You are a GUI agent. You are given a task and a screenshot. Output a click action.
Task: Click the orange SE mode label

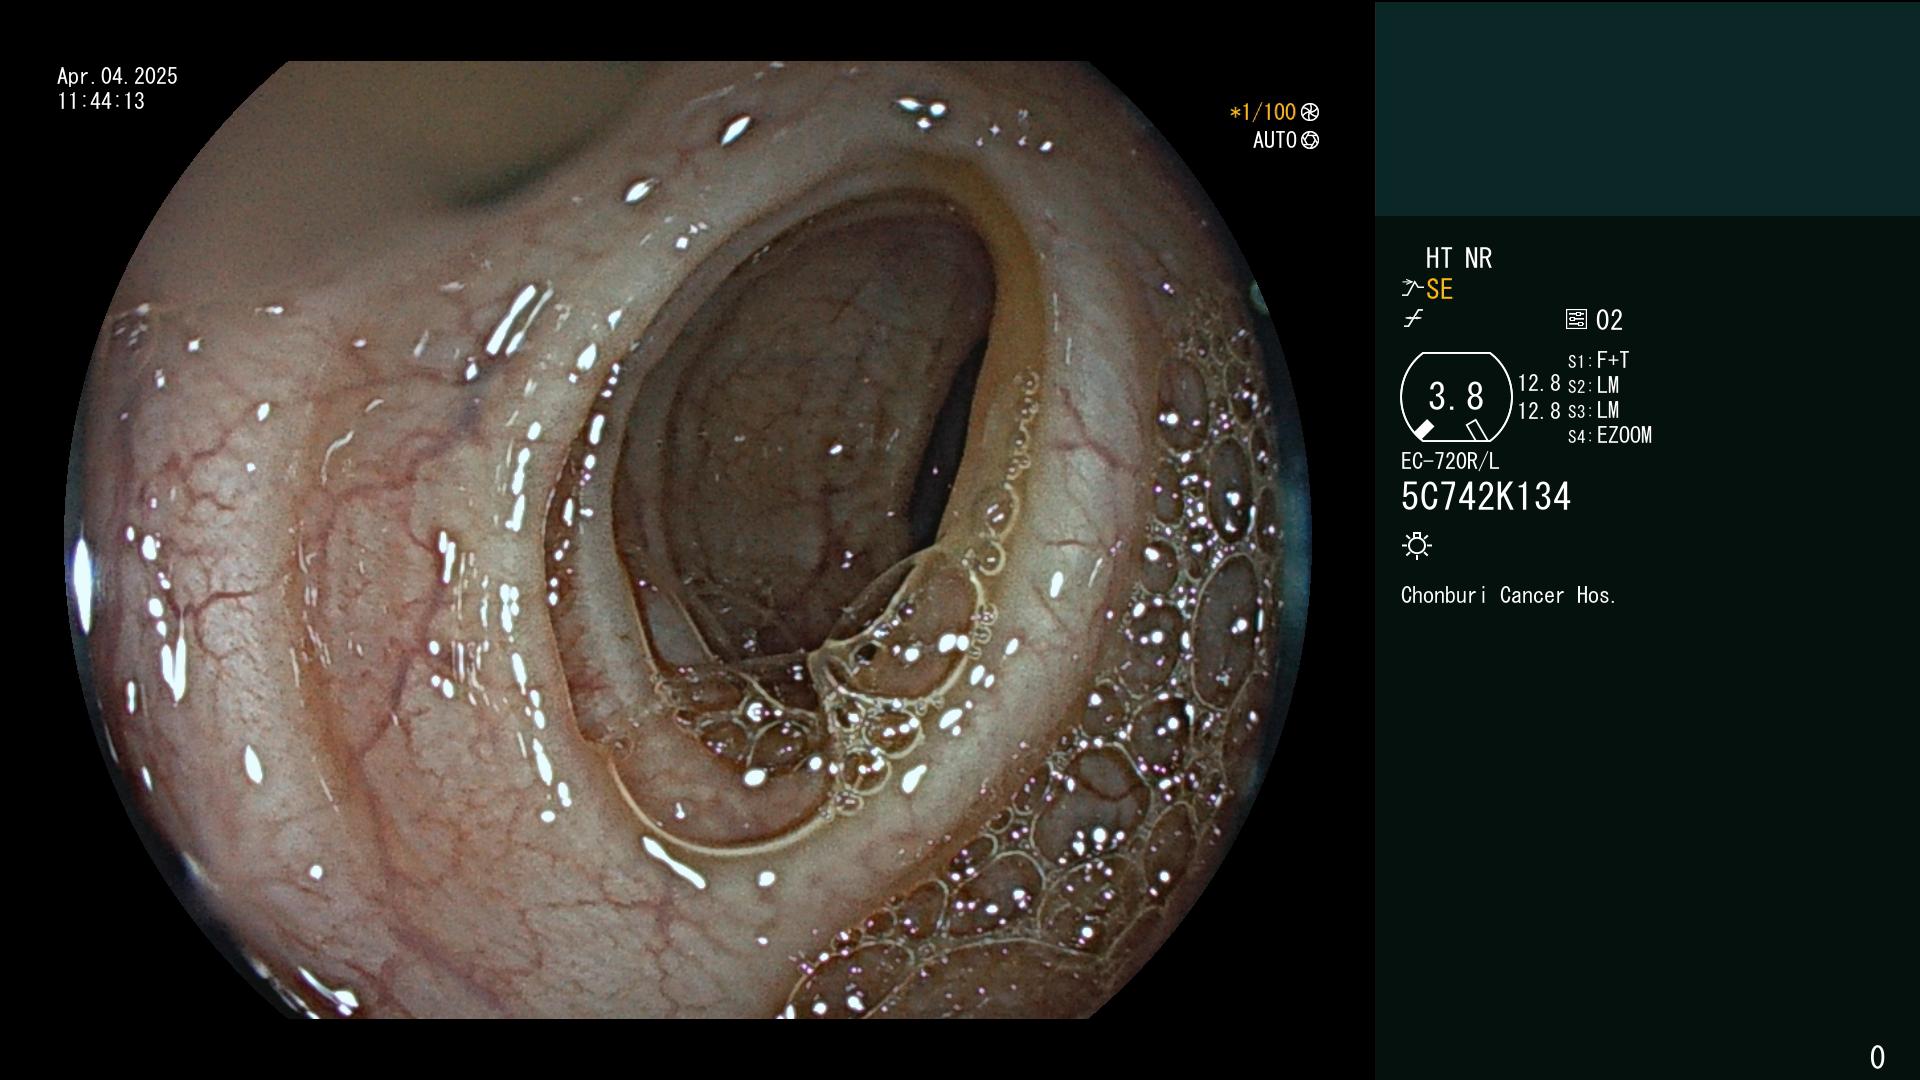click(x=1439, y=289)
